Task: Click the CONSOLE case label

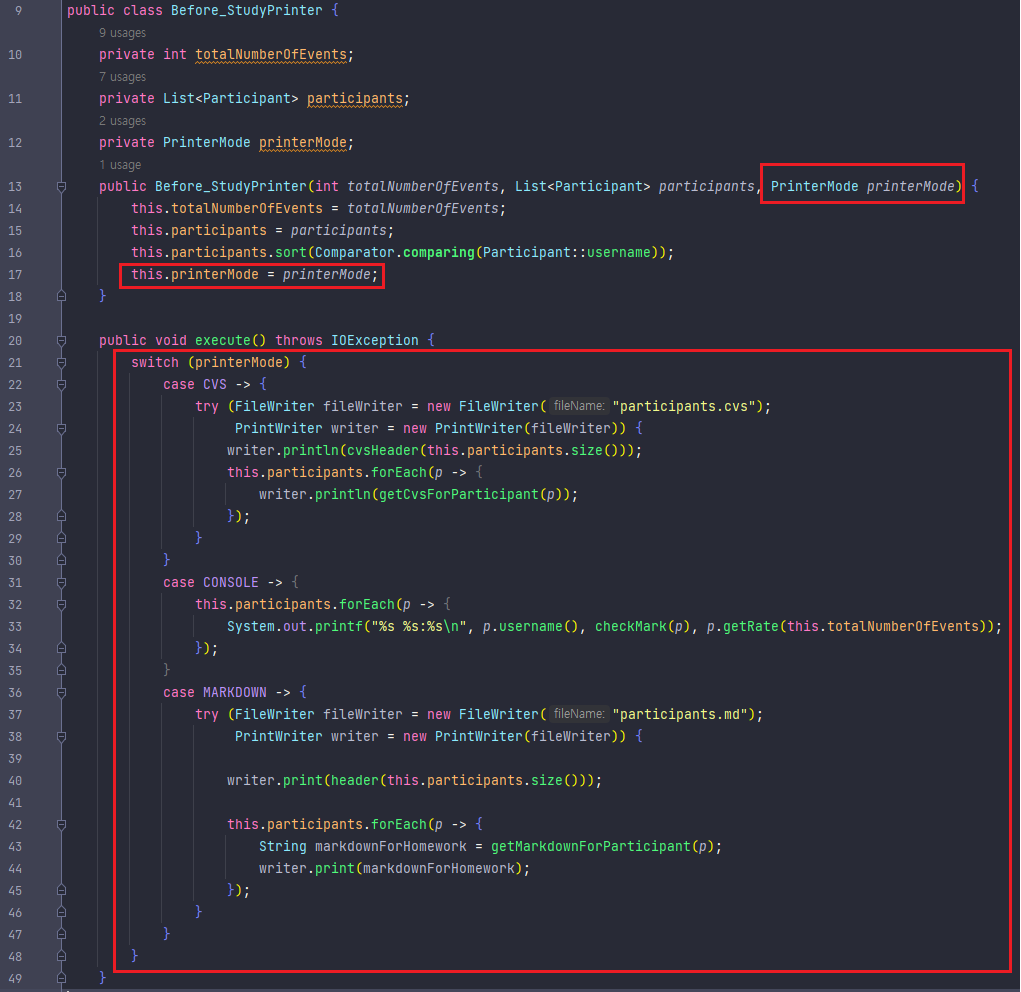Action: tap(231, 583)
